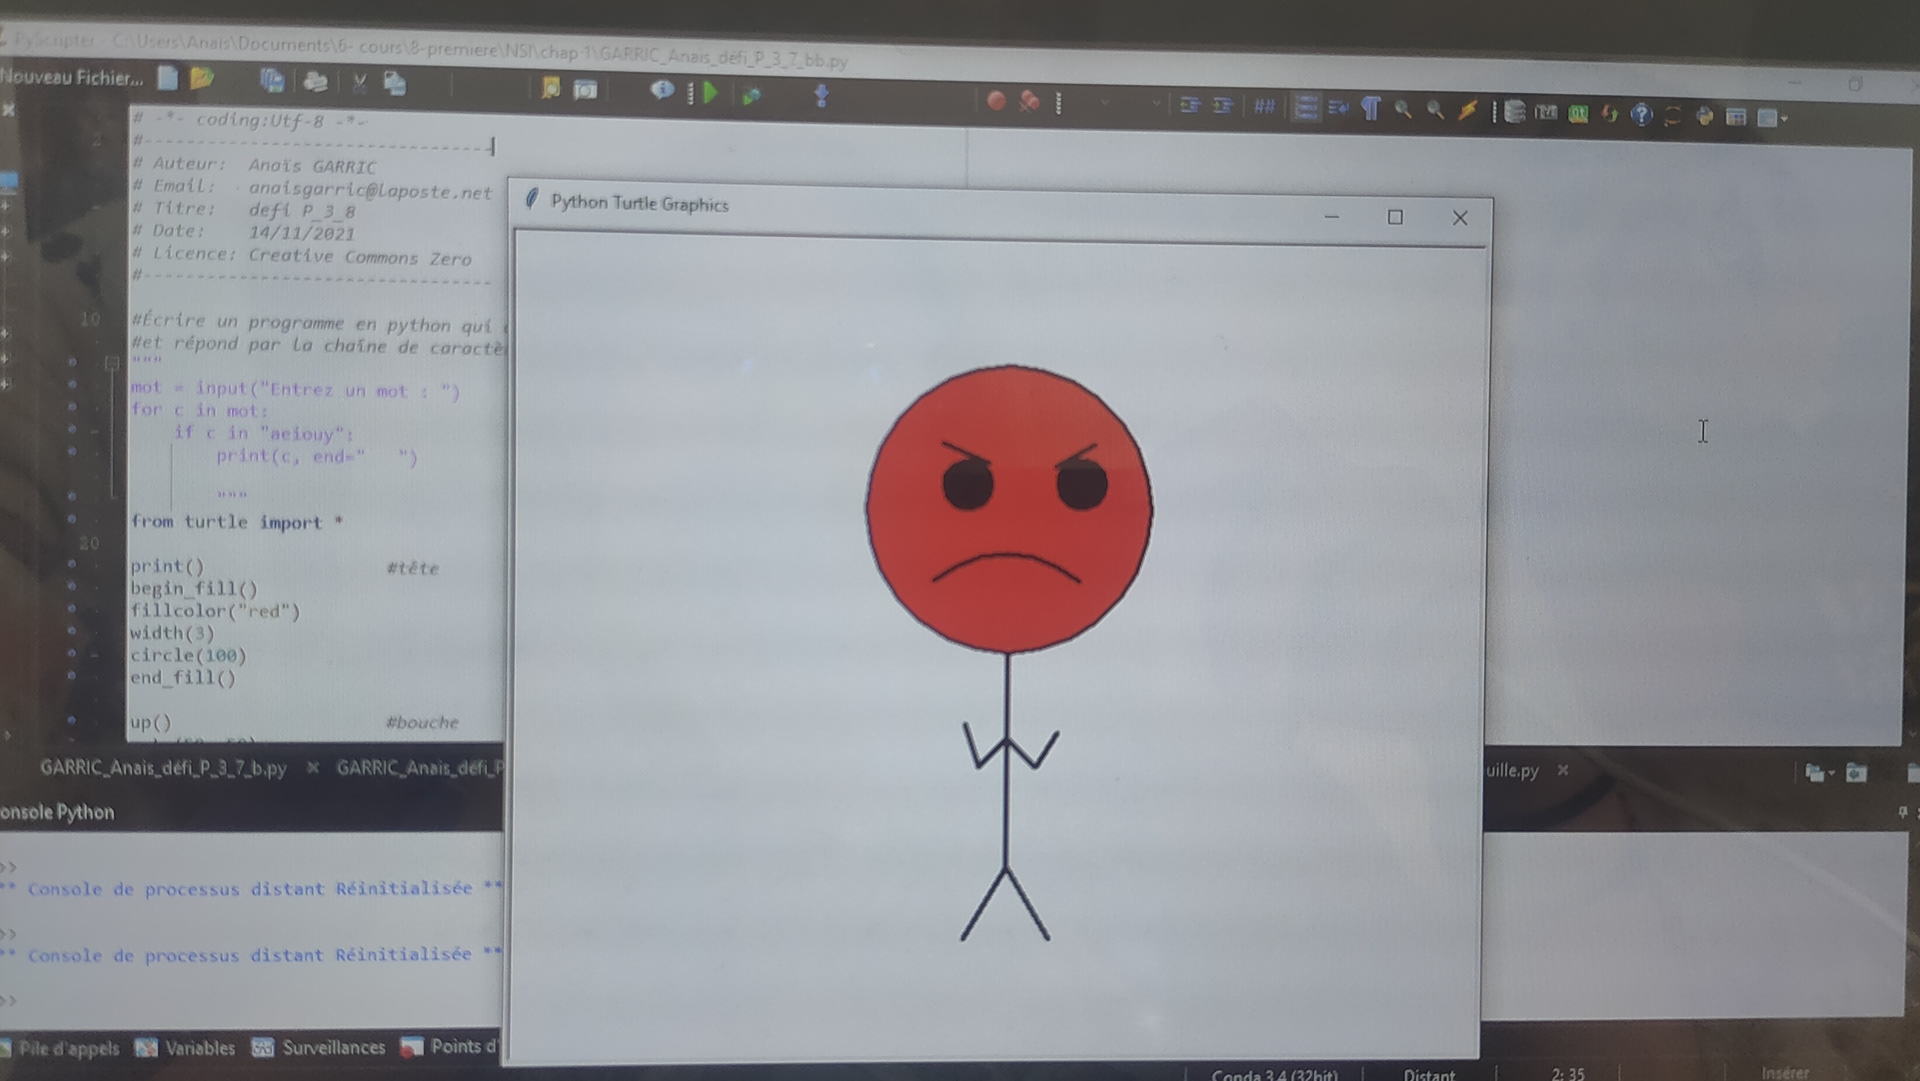Click the Step Into debug arrow
This screenshot has height=1081, width=1920.
[821, 96]
